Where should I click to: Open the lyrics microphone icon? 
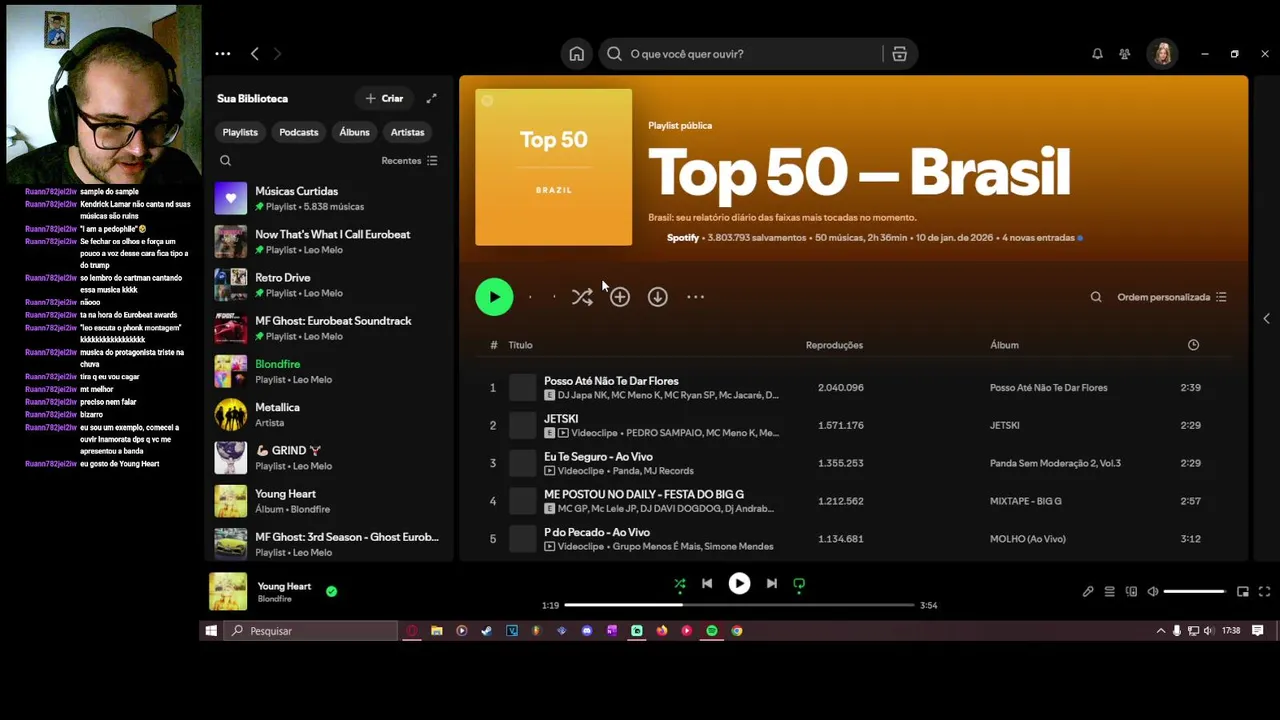tap(1088, 592)
